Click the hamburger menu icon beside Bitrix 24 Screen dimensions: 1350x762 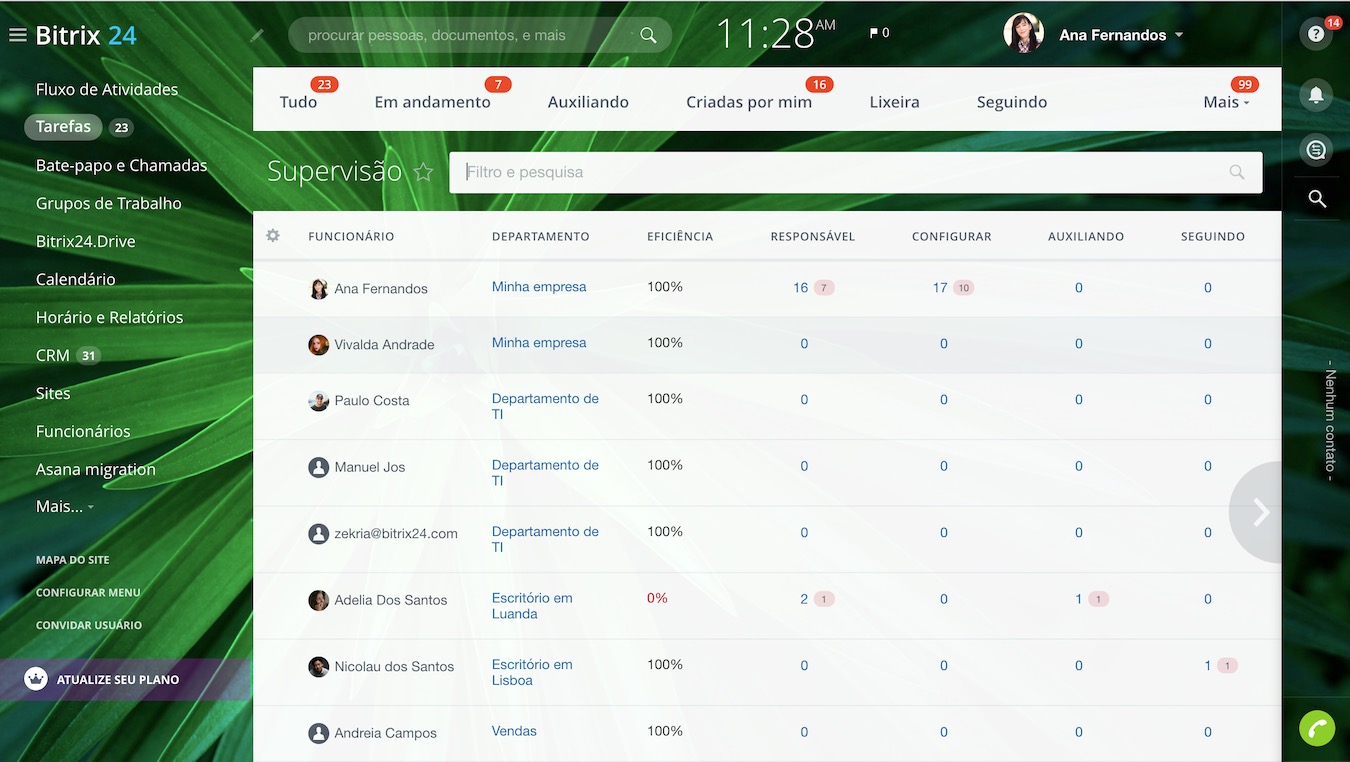point(17,36)
